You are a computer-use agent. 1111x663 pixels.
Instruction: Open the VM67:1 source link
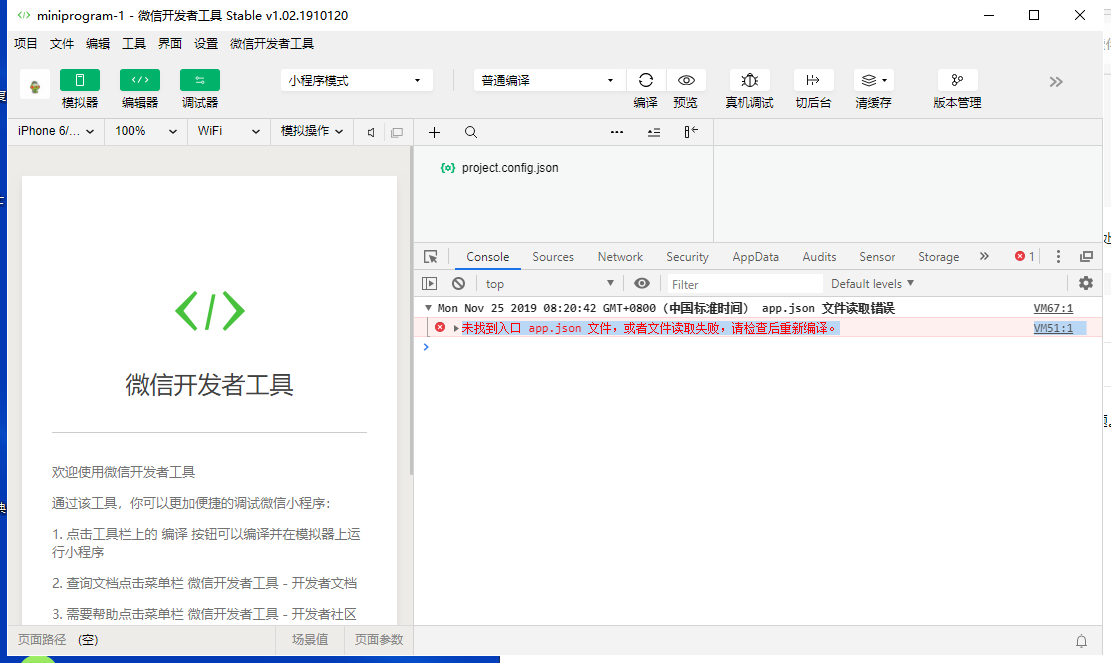[x=1053, y=308]
